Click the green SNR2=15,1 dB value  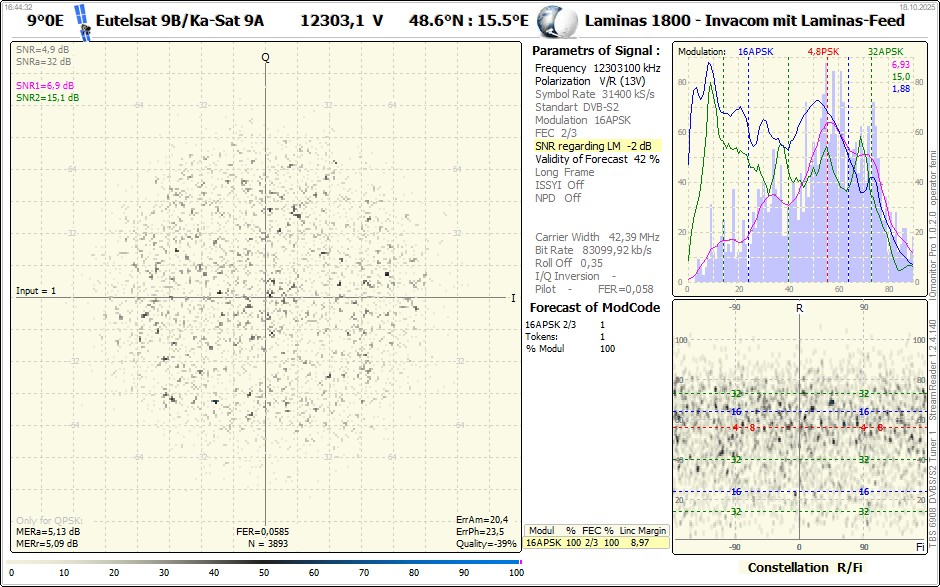(47, 98)
